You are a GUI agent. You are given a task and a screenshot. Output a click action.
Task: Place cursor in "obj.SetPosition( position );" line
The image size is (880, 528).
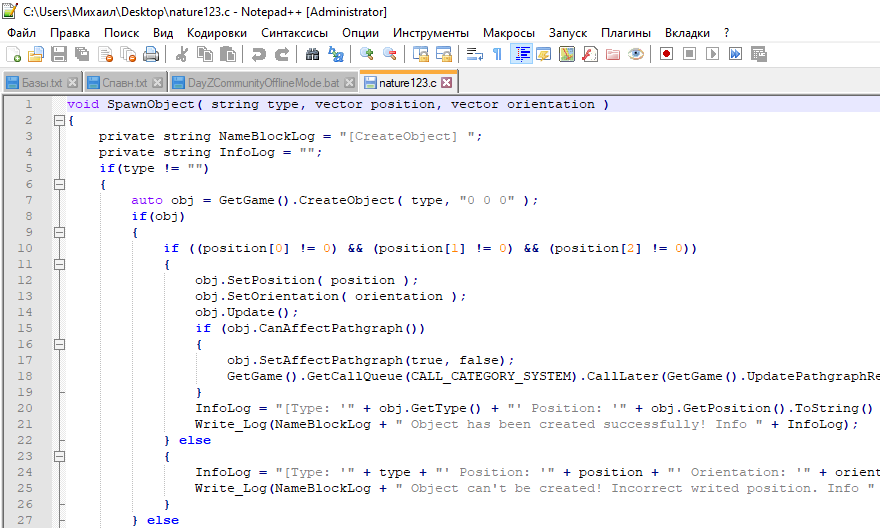(x=306, y=280)
